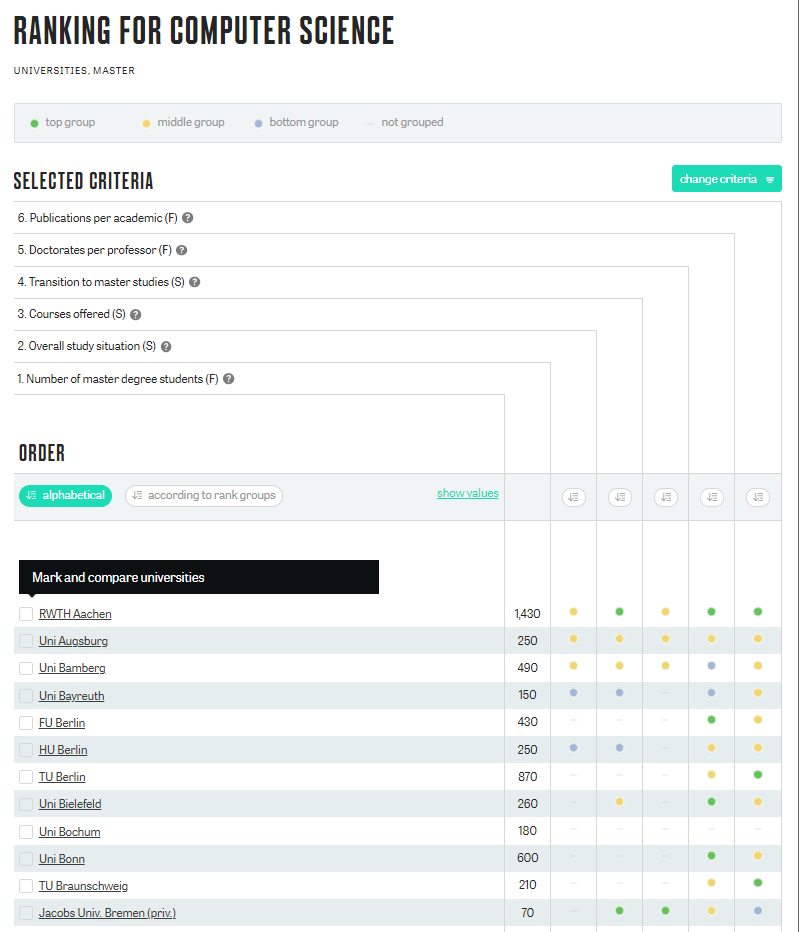Check the FU Berlin compare checkbox

point(26,723)
